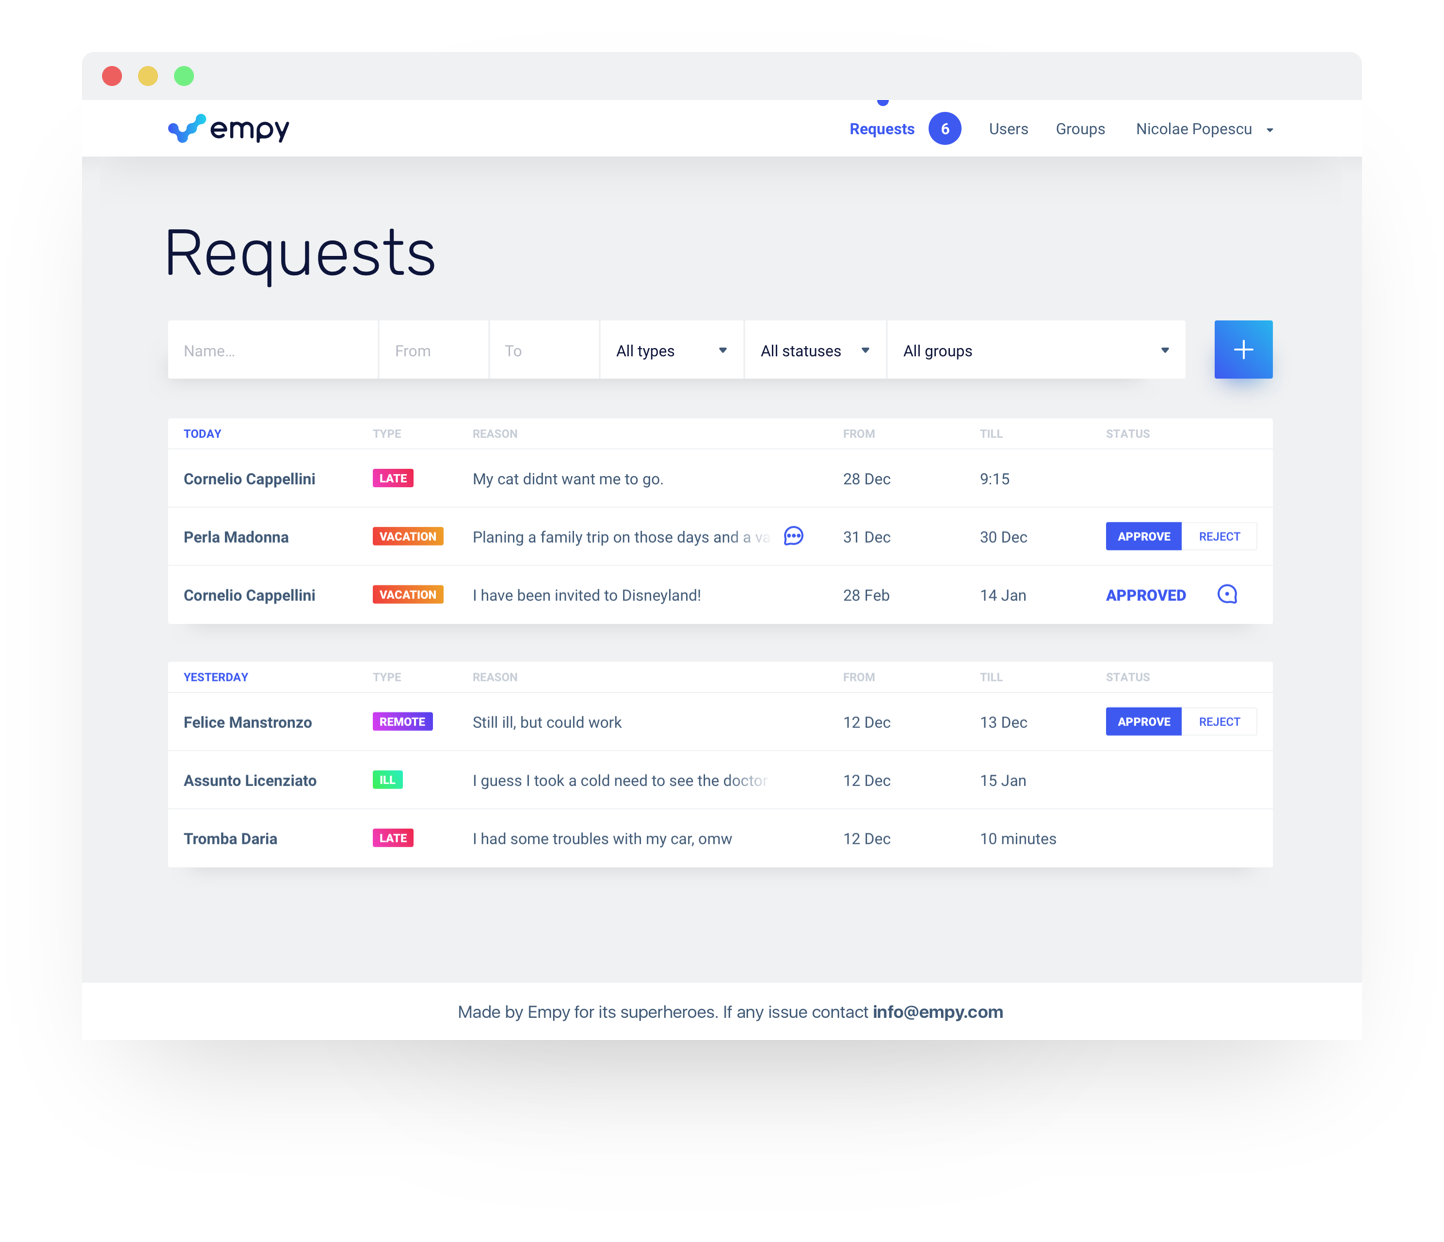Click the To date filter field
Image resolution: width=1444 pixels, height=1242 pixels.
tap(543, 351)
